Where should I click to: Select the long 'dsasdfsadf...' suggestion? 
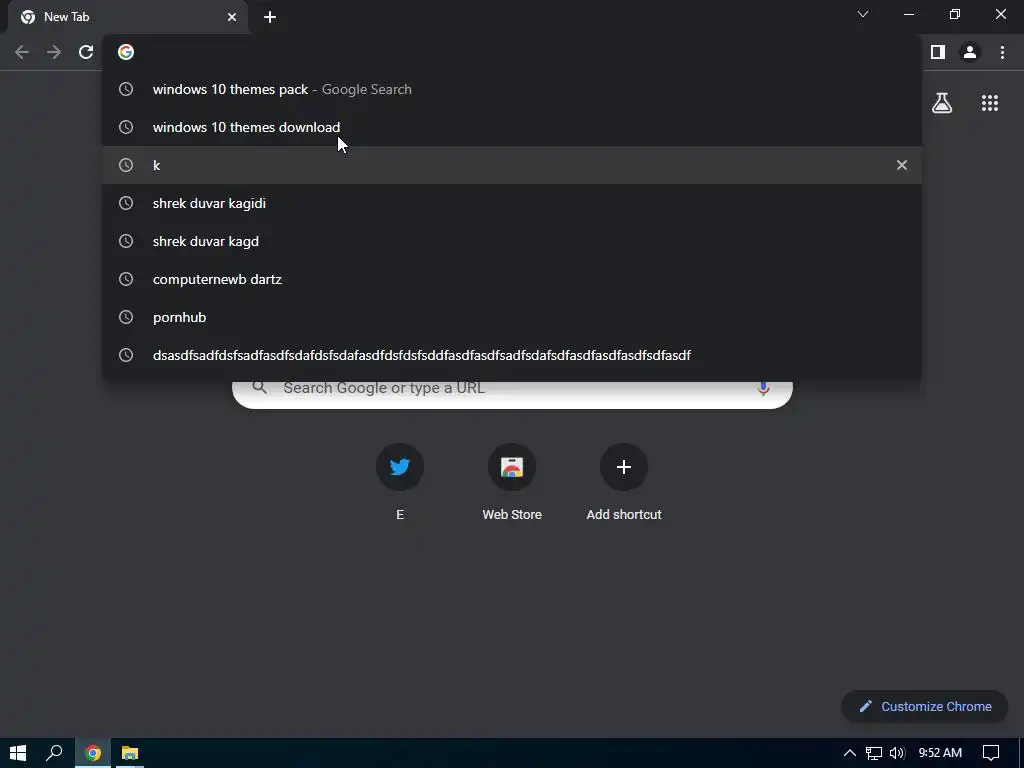coord(512,355)
